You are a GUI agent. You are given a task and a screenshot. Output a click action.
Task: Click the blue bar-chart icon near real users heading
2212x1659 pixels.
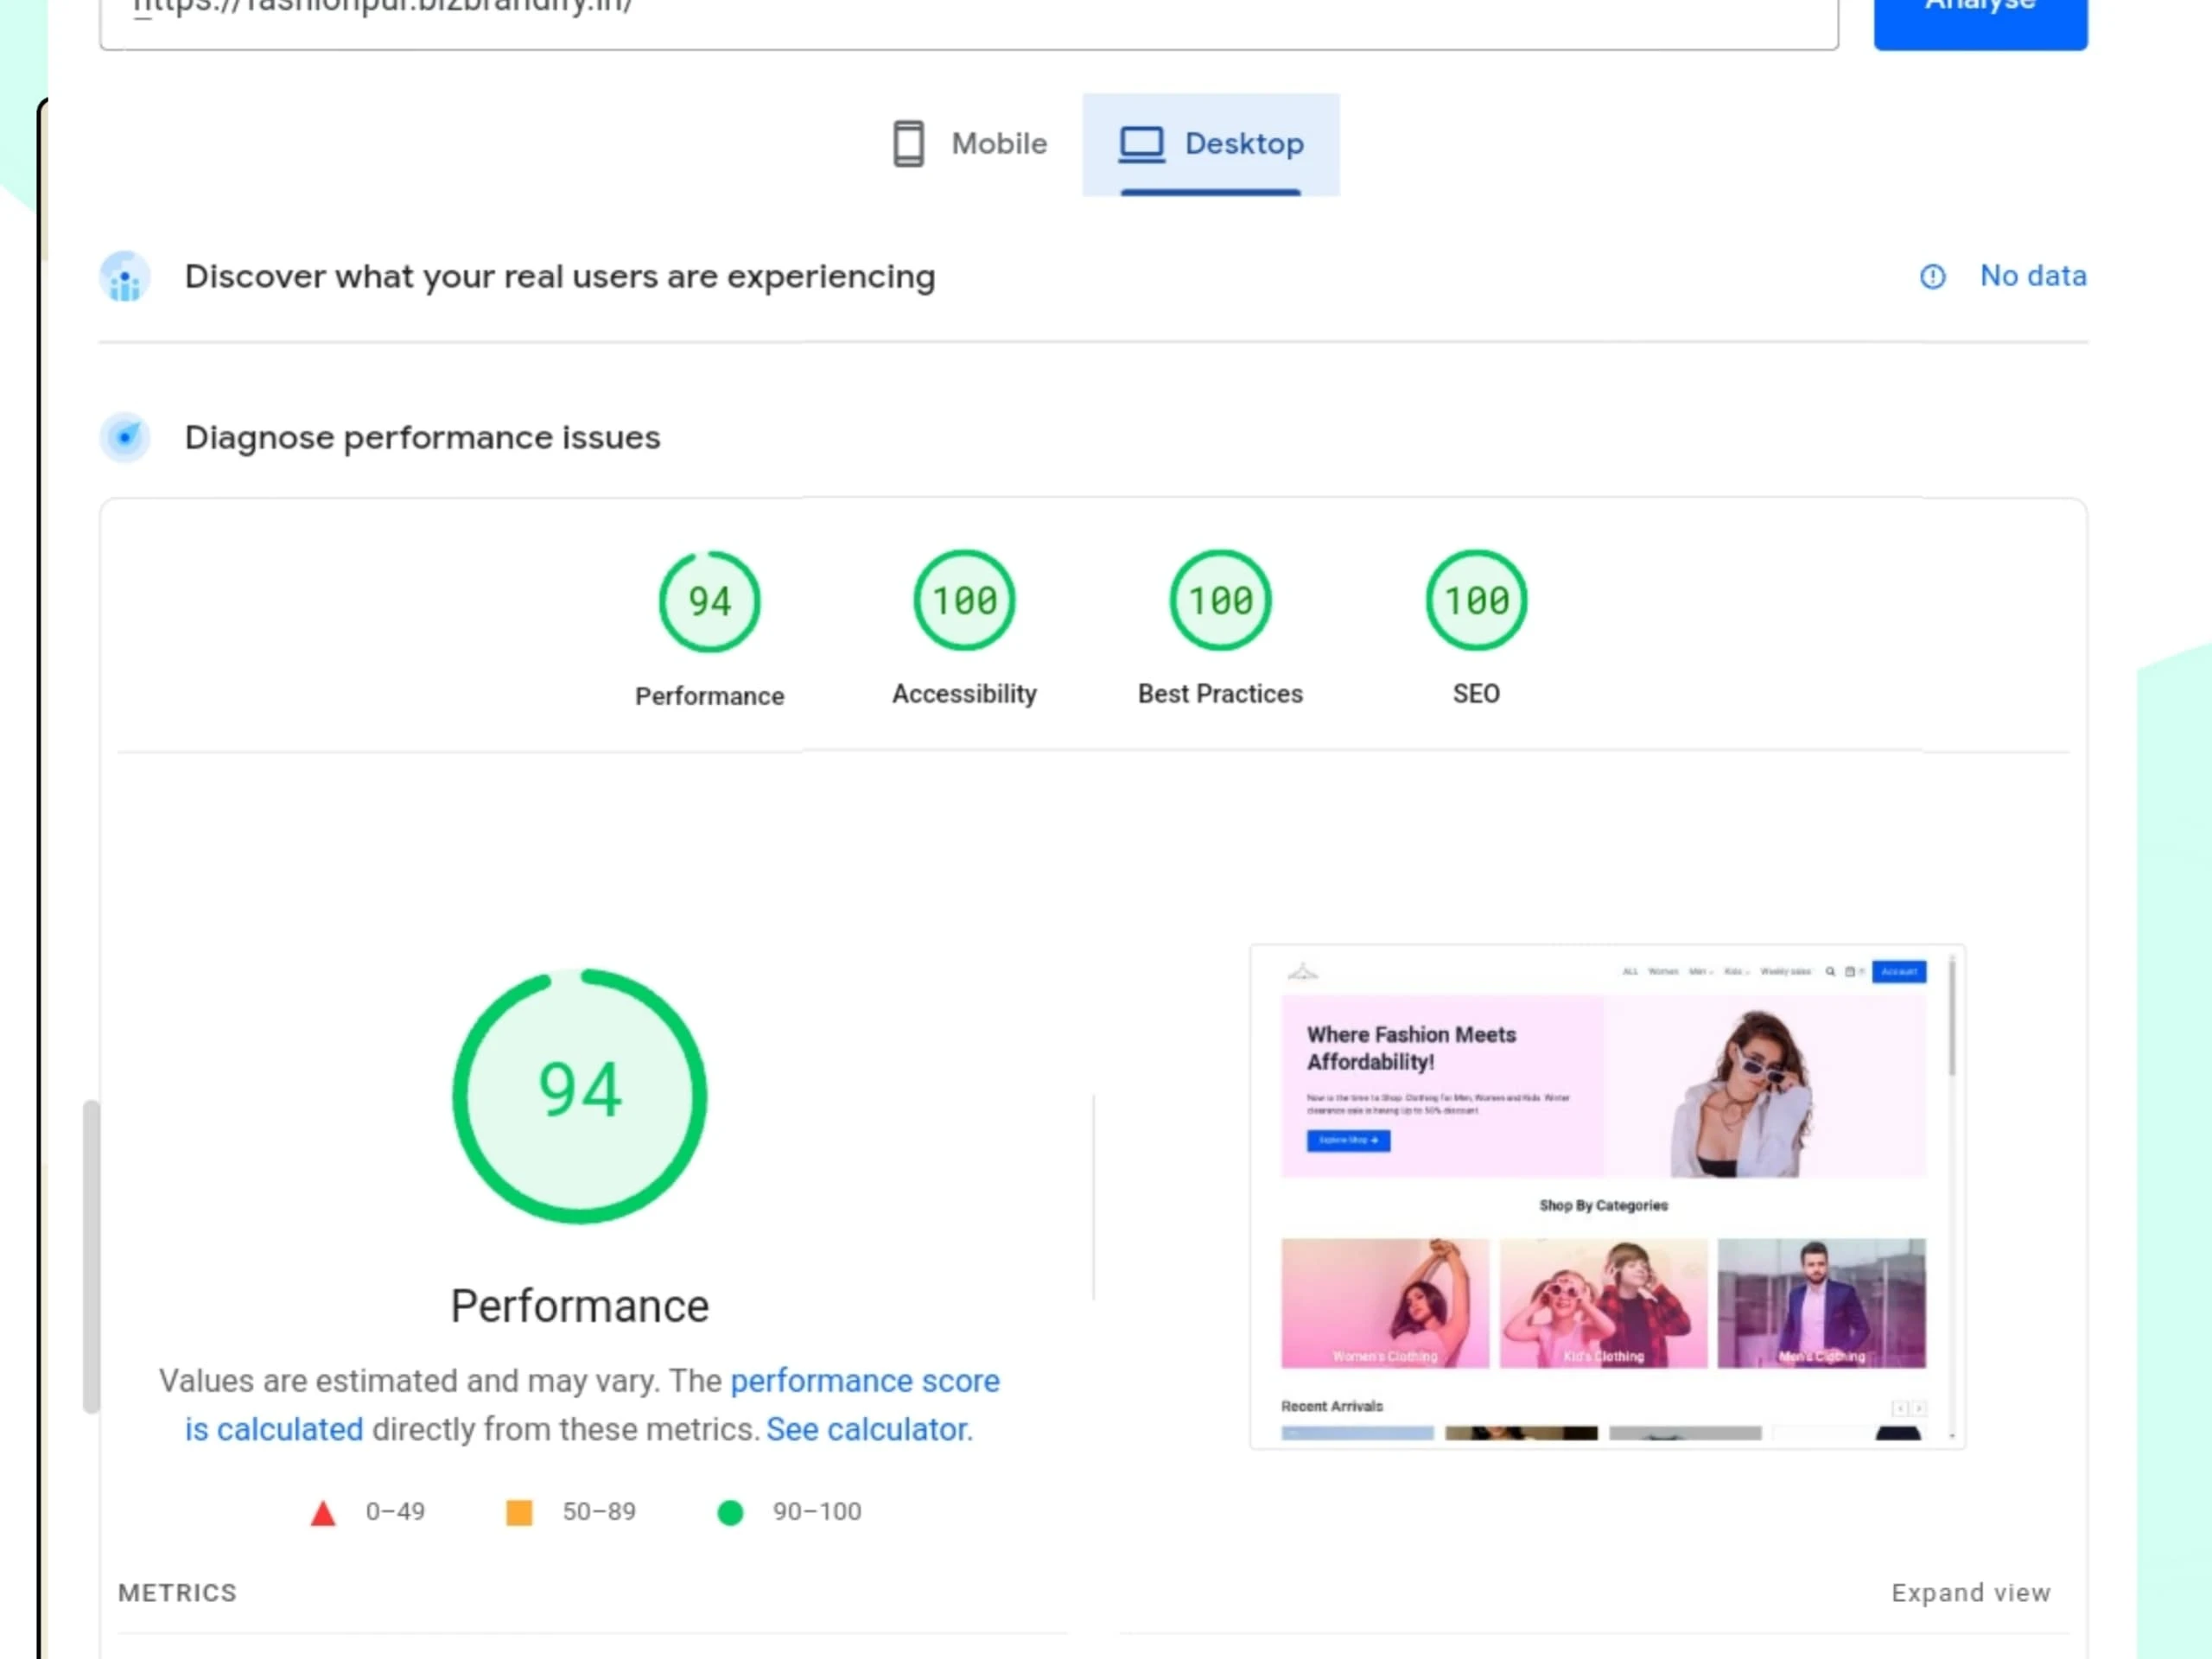point(123,277)
